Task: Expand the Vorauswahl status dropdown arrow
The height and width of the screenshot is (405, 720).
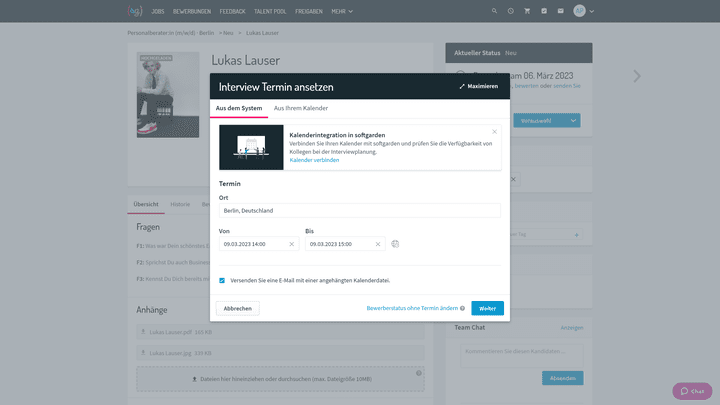Action: (x=574, y=120)
